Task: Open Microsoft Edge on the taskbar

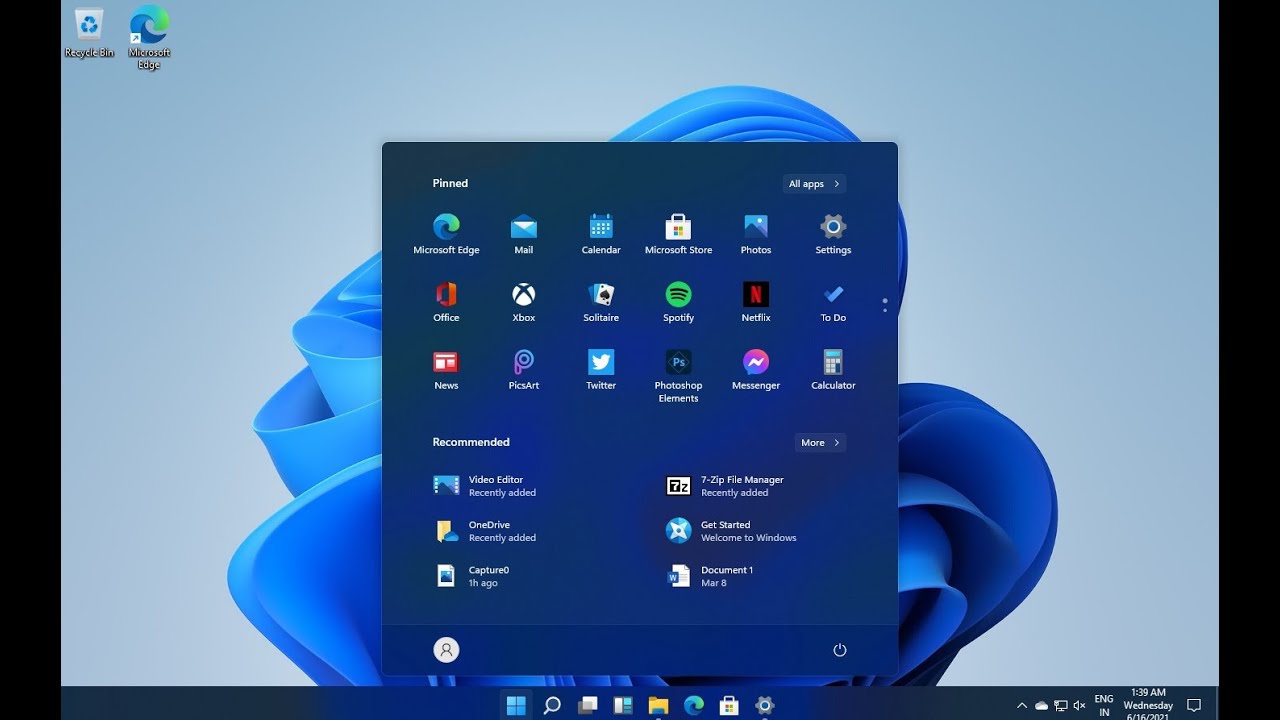Action: 693,705
